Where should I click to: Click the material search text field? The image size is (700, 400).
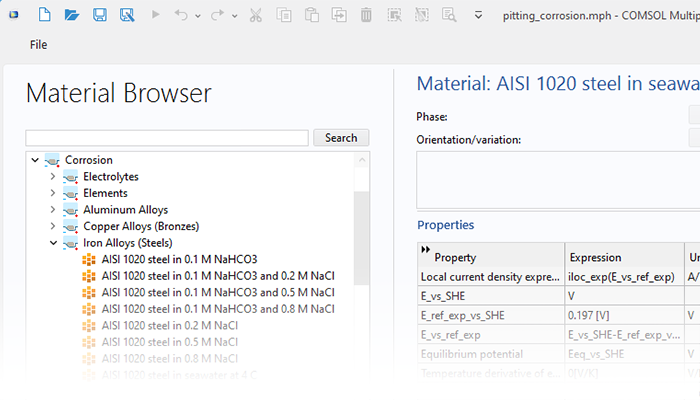point(166,138)
